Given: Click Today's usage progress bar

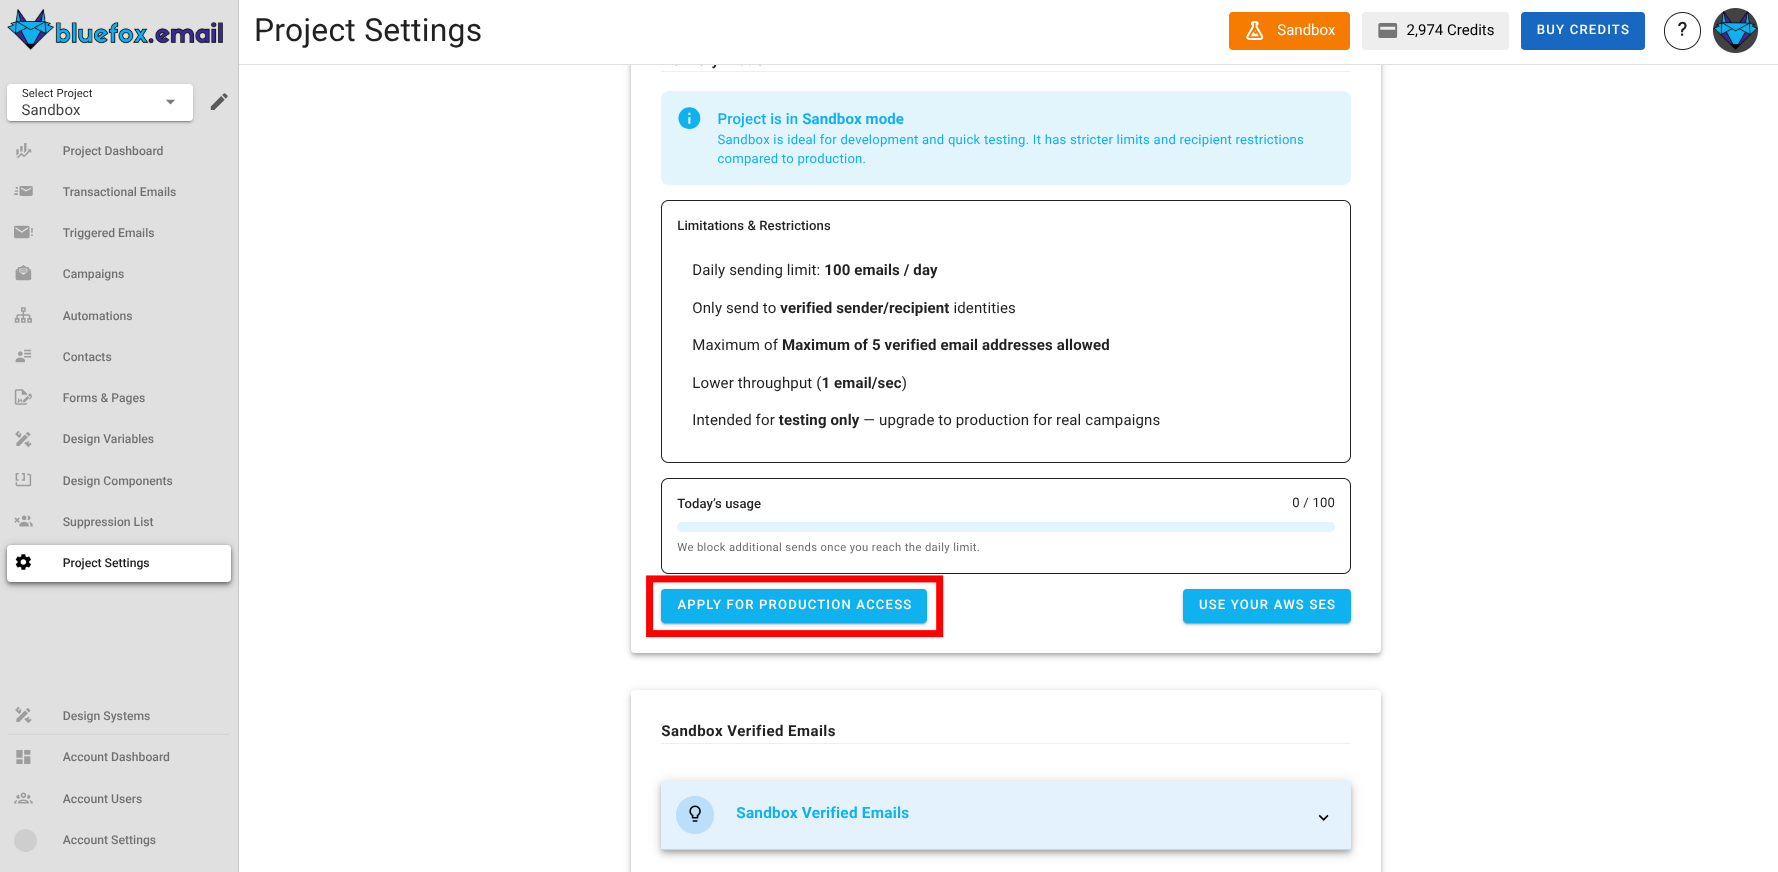Looking at the screenshot, I should point(1005,527).
